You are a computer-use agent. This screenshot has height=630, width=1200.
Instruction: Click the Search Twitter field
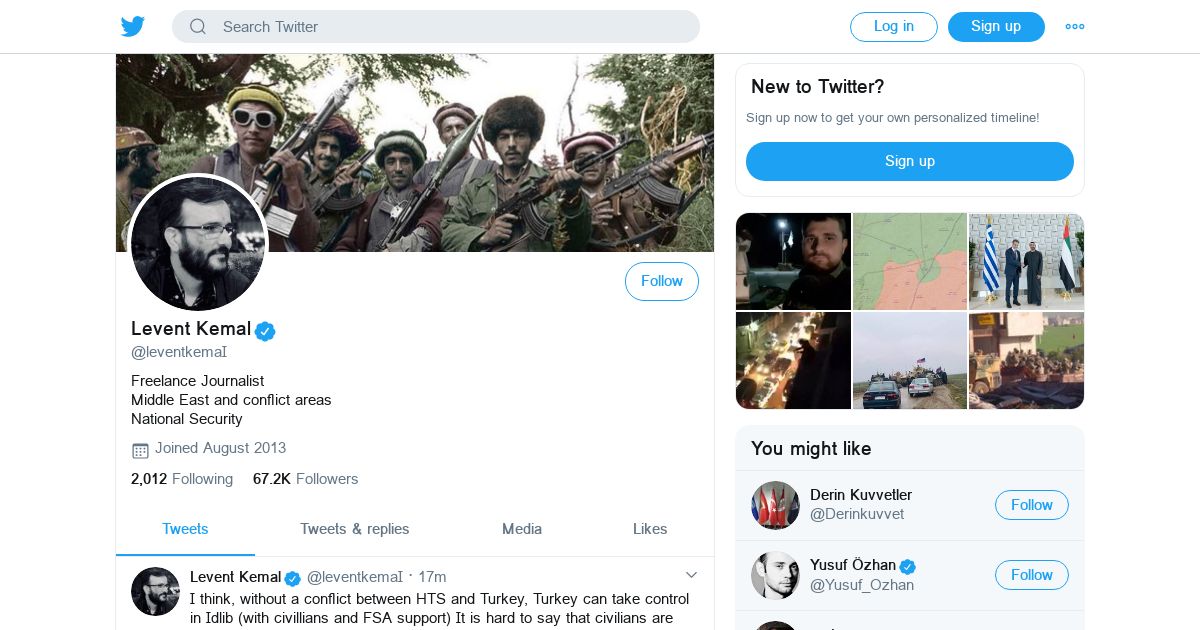point(436,27)
